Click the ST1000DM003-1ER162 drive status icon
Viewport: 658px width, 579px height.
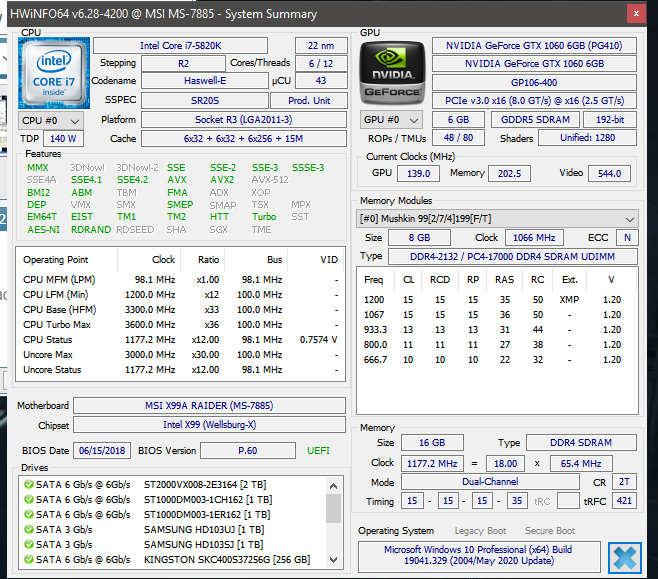click(x=29, y=514)
